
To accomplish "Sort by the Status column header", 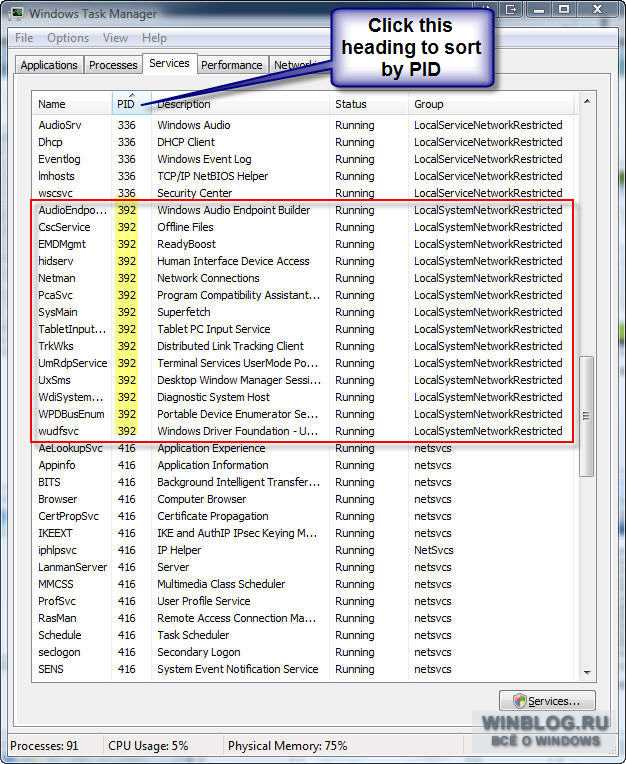I will tap(369, 104).
